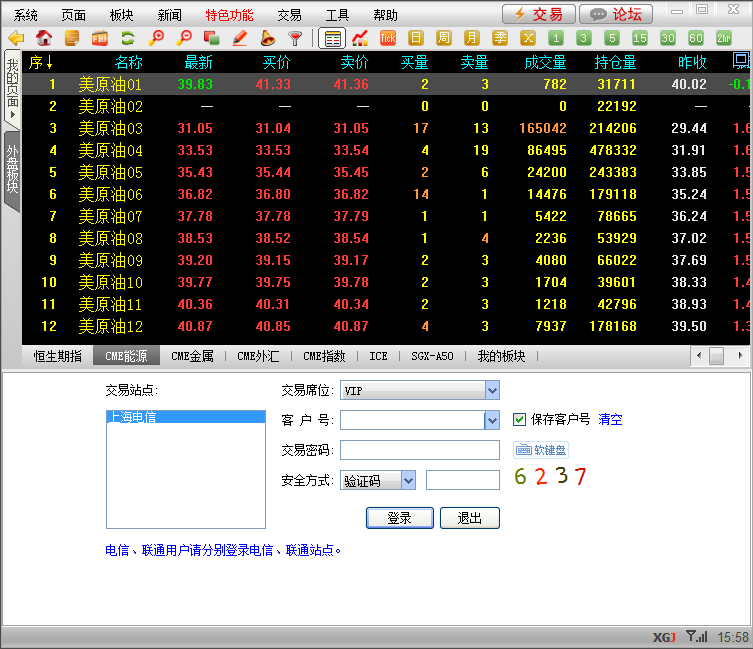Click the 登录 button
This screenshot has width=753, height=649.
coord(399,518)
